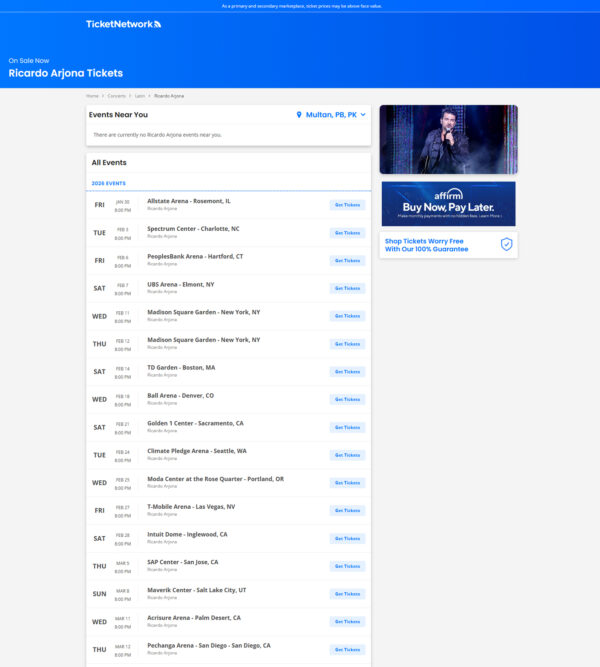Click the top ticket prices disclaimer notice

click(x=301, y=6)
